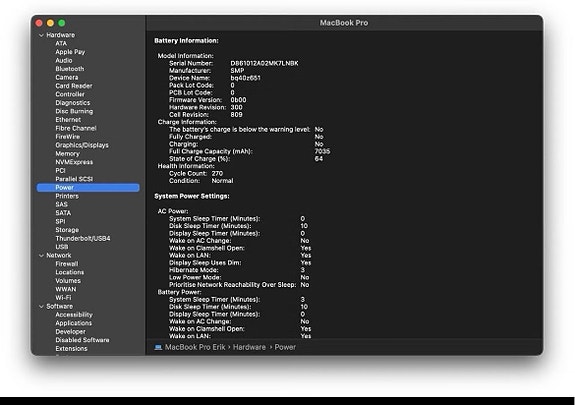
Task: Select Wi-Fi under Network
Action: (63, 298)
